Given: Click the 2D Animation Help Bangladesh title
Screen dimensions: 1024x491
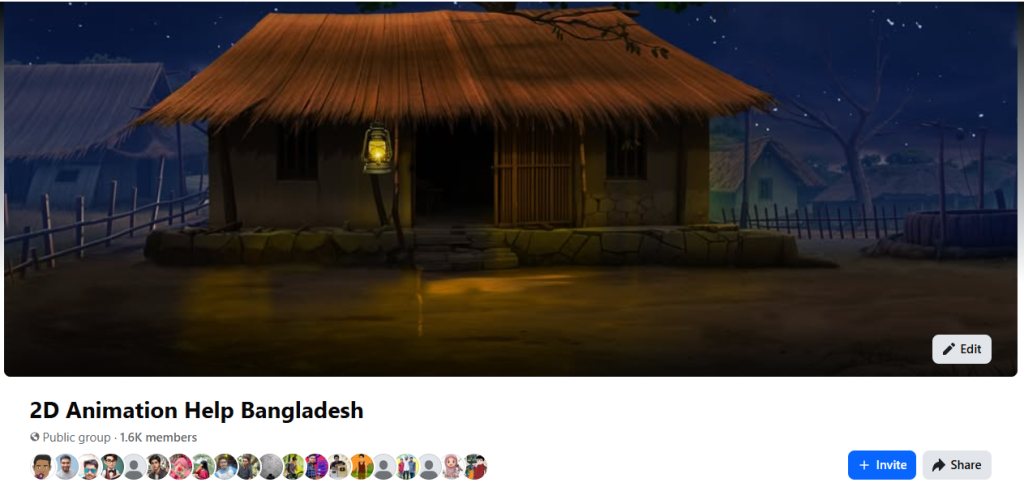Looking at the screenshot, I should click(x=197, y=410).
